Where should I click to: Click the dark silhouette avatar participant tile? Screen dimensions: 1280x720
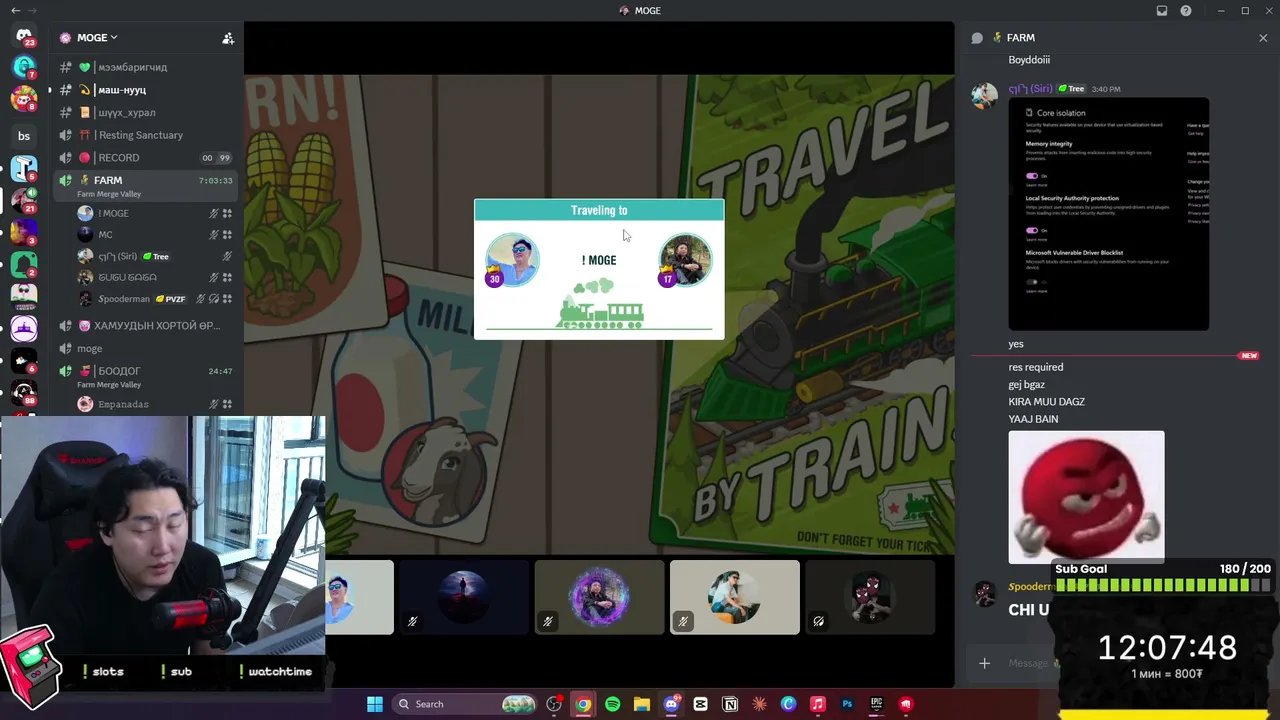coord(464,597)
